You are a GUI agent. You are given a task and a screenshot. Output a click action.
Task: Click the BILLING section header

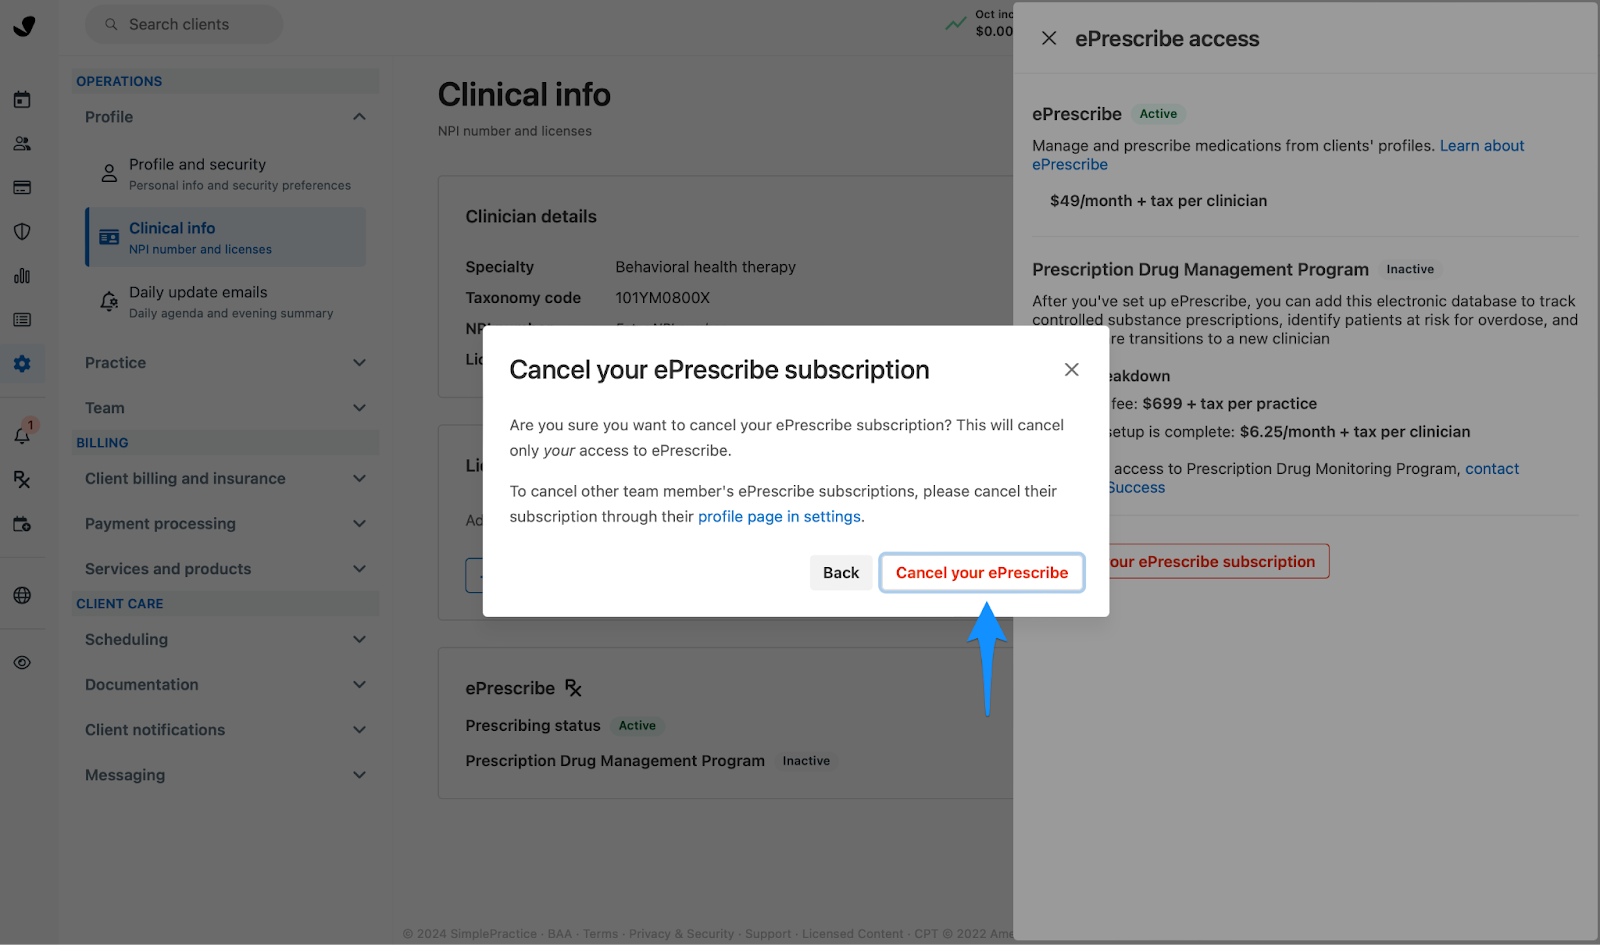102,442
